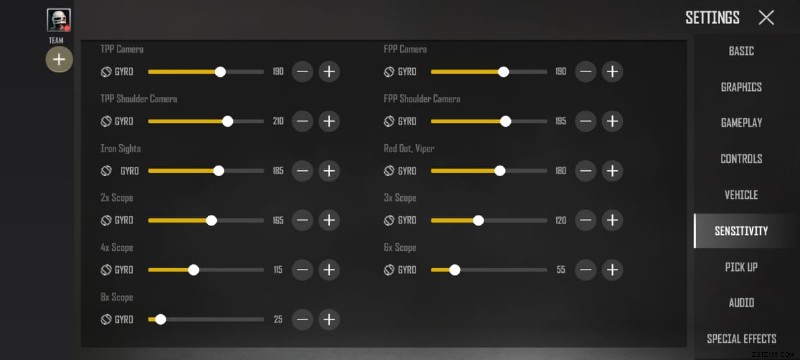Close the Settings screen
Image resolution: width=800 pixels, height=360 pixels.
[x=766, y=18]
